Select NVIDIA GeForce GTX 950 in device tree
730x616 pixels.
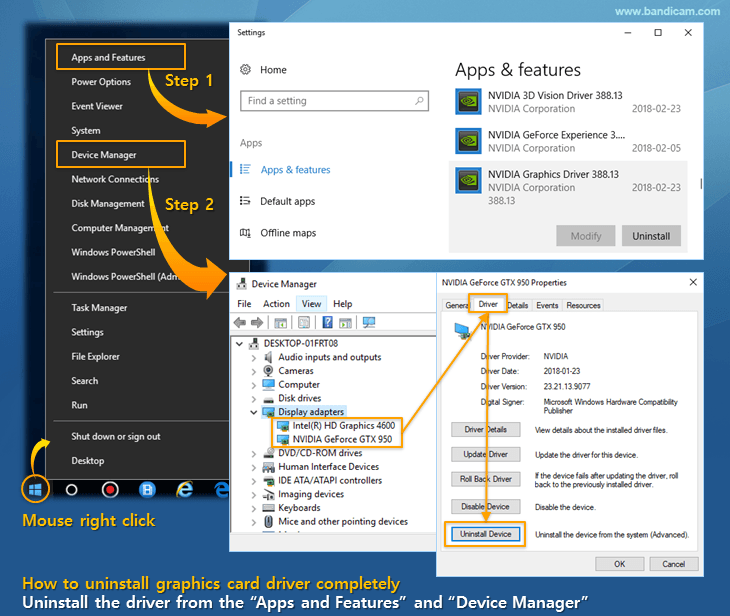342,439
